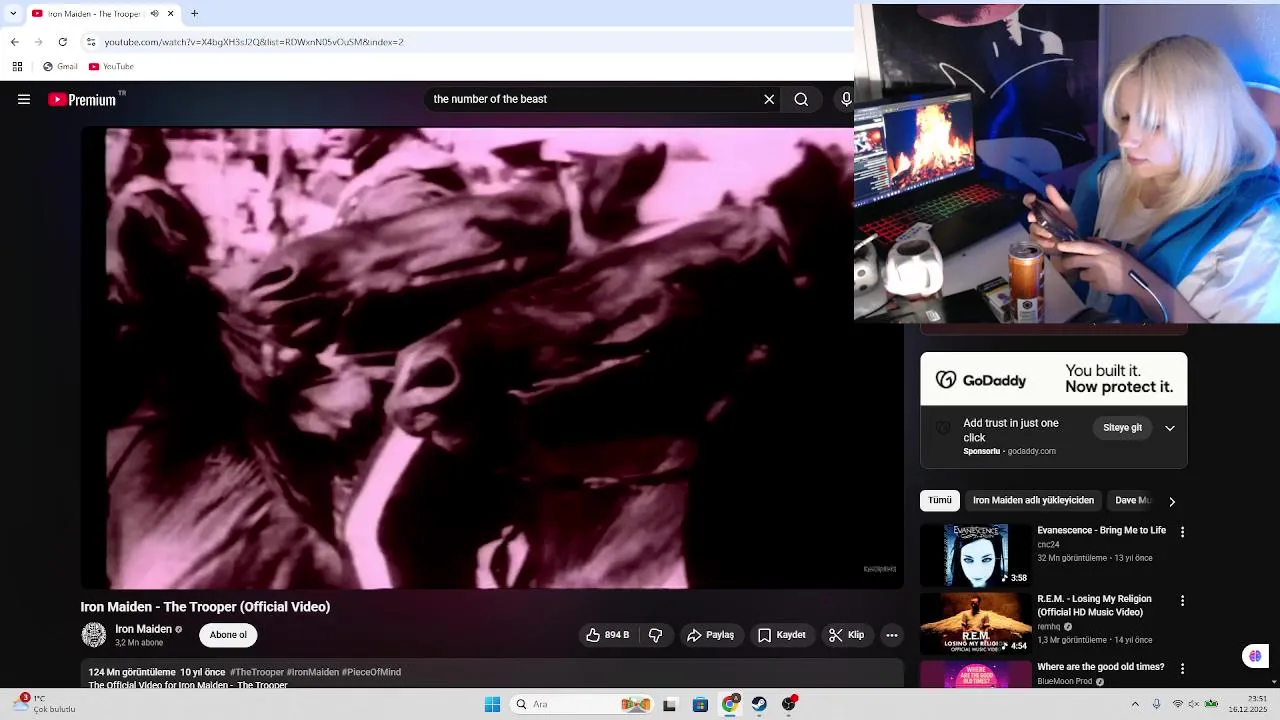Open #IronMaiden hashtag link

click(313, 673)
